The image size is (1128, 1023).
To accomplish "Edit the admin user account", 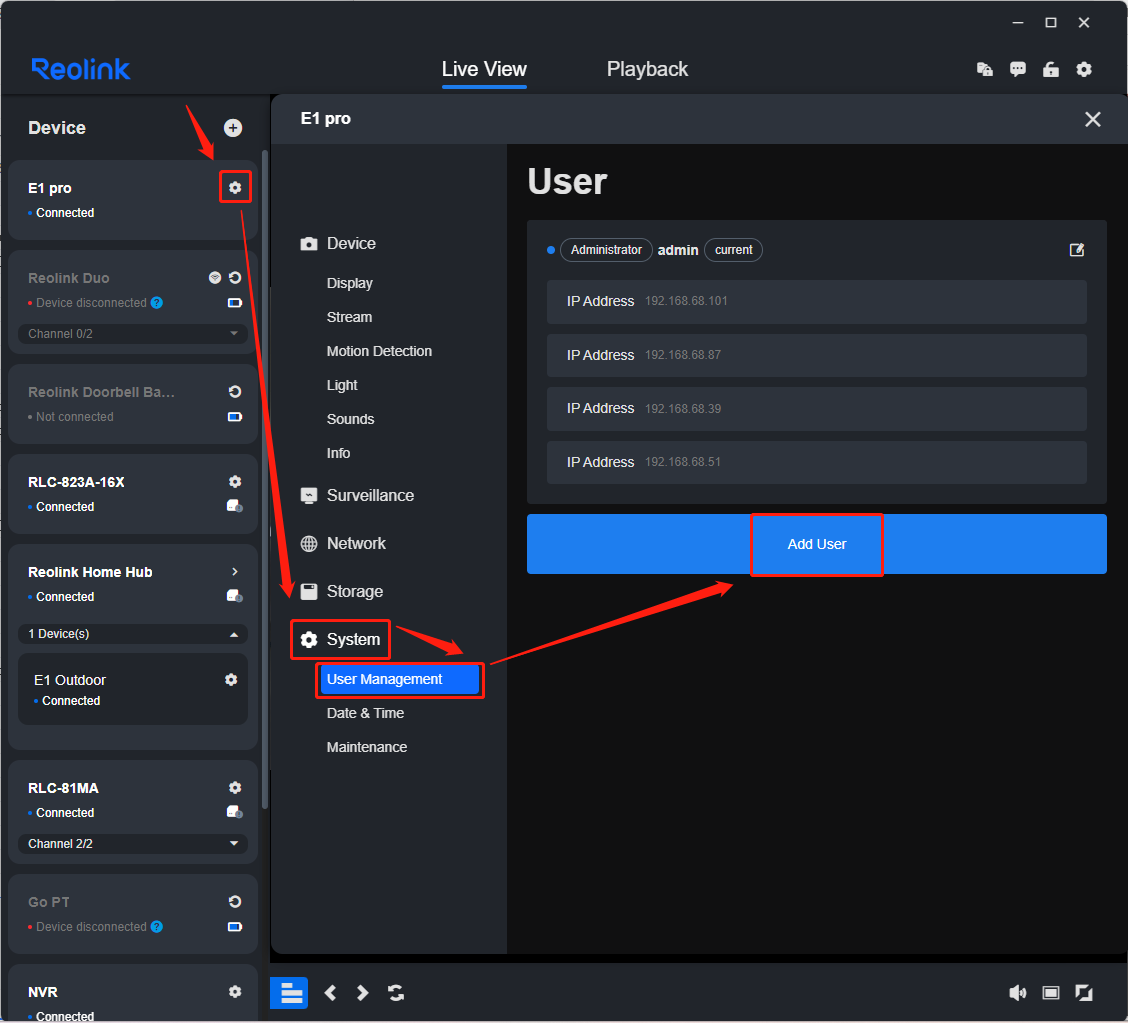I will click(1077, 250).
